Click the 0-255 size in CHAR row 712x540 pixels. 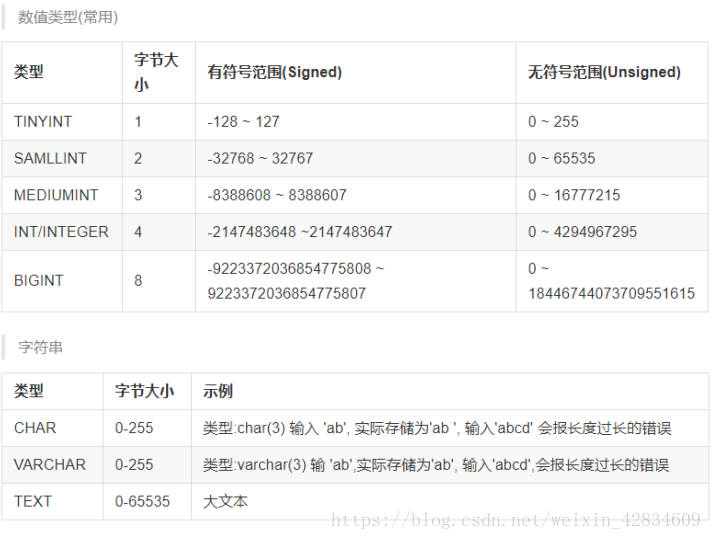147,428
